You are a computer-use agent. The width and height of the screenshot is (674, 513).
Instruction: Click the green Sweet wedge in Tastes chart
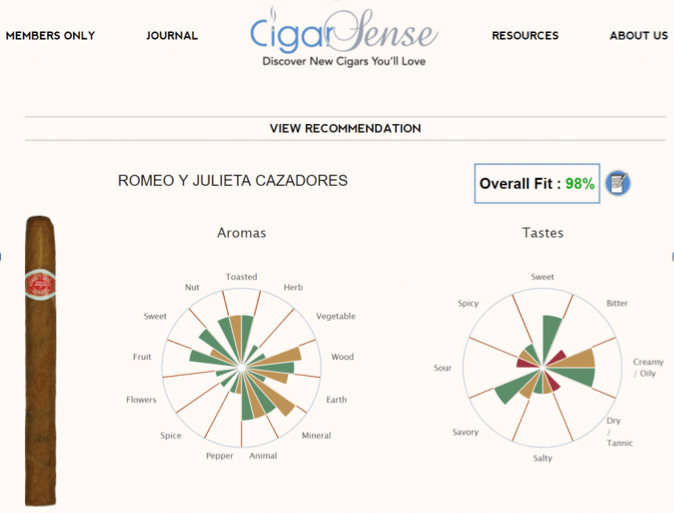[x=551, y=335]
